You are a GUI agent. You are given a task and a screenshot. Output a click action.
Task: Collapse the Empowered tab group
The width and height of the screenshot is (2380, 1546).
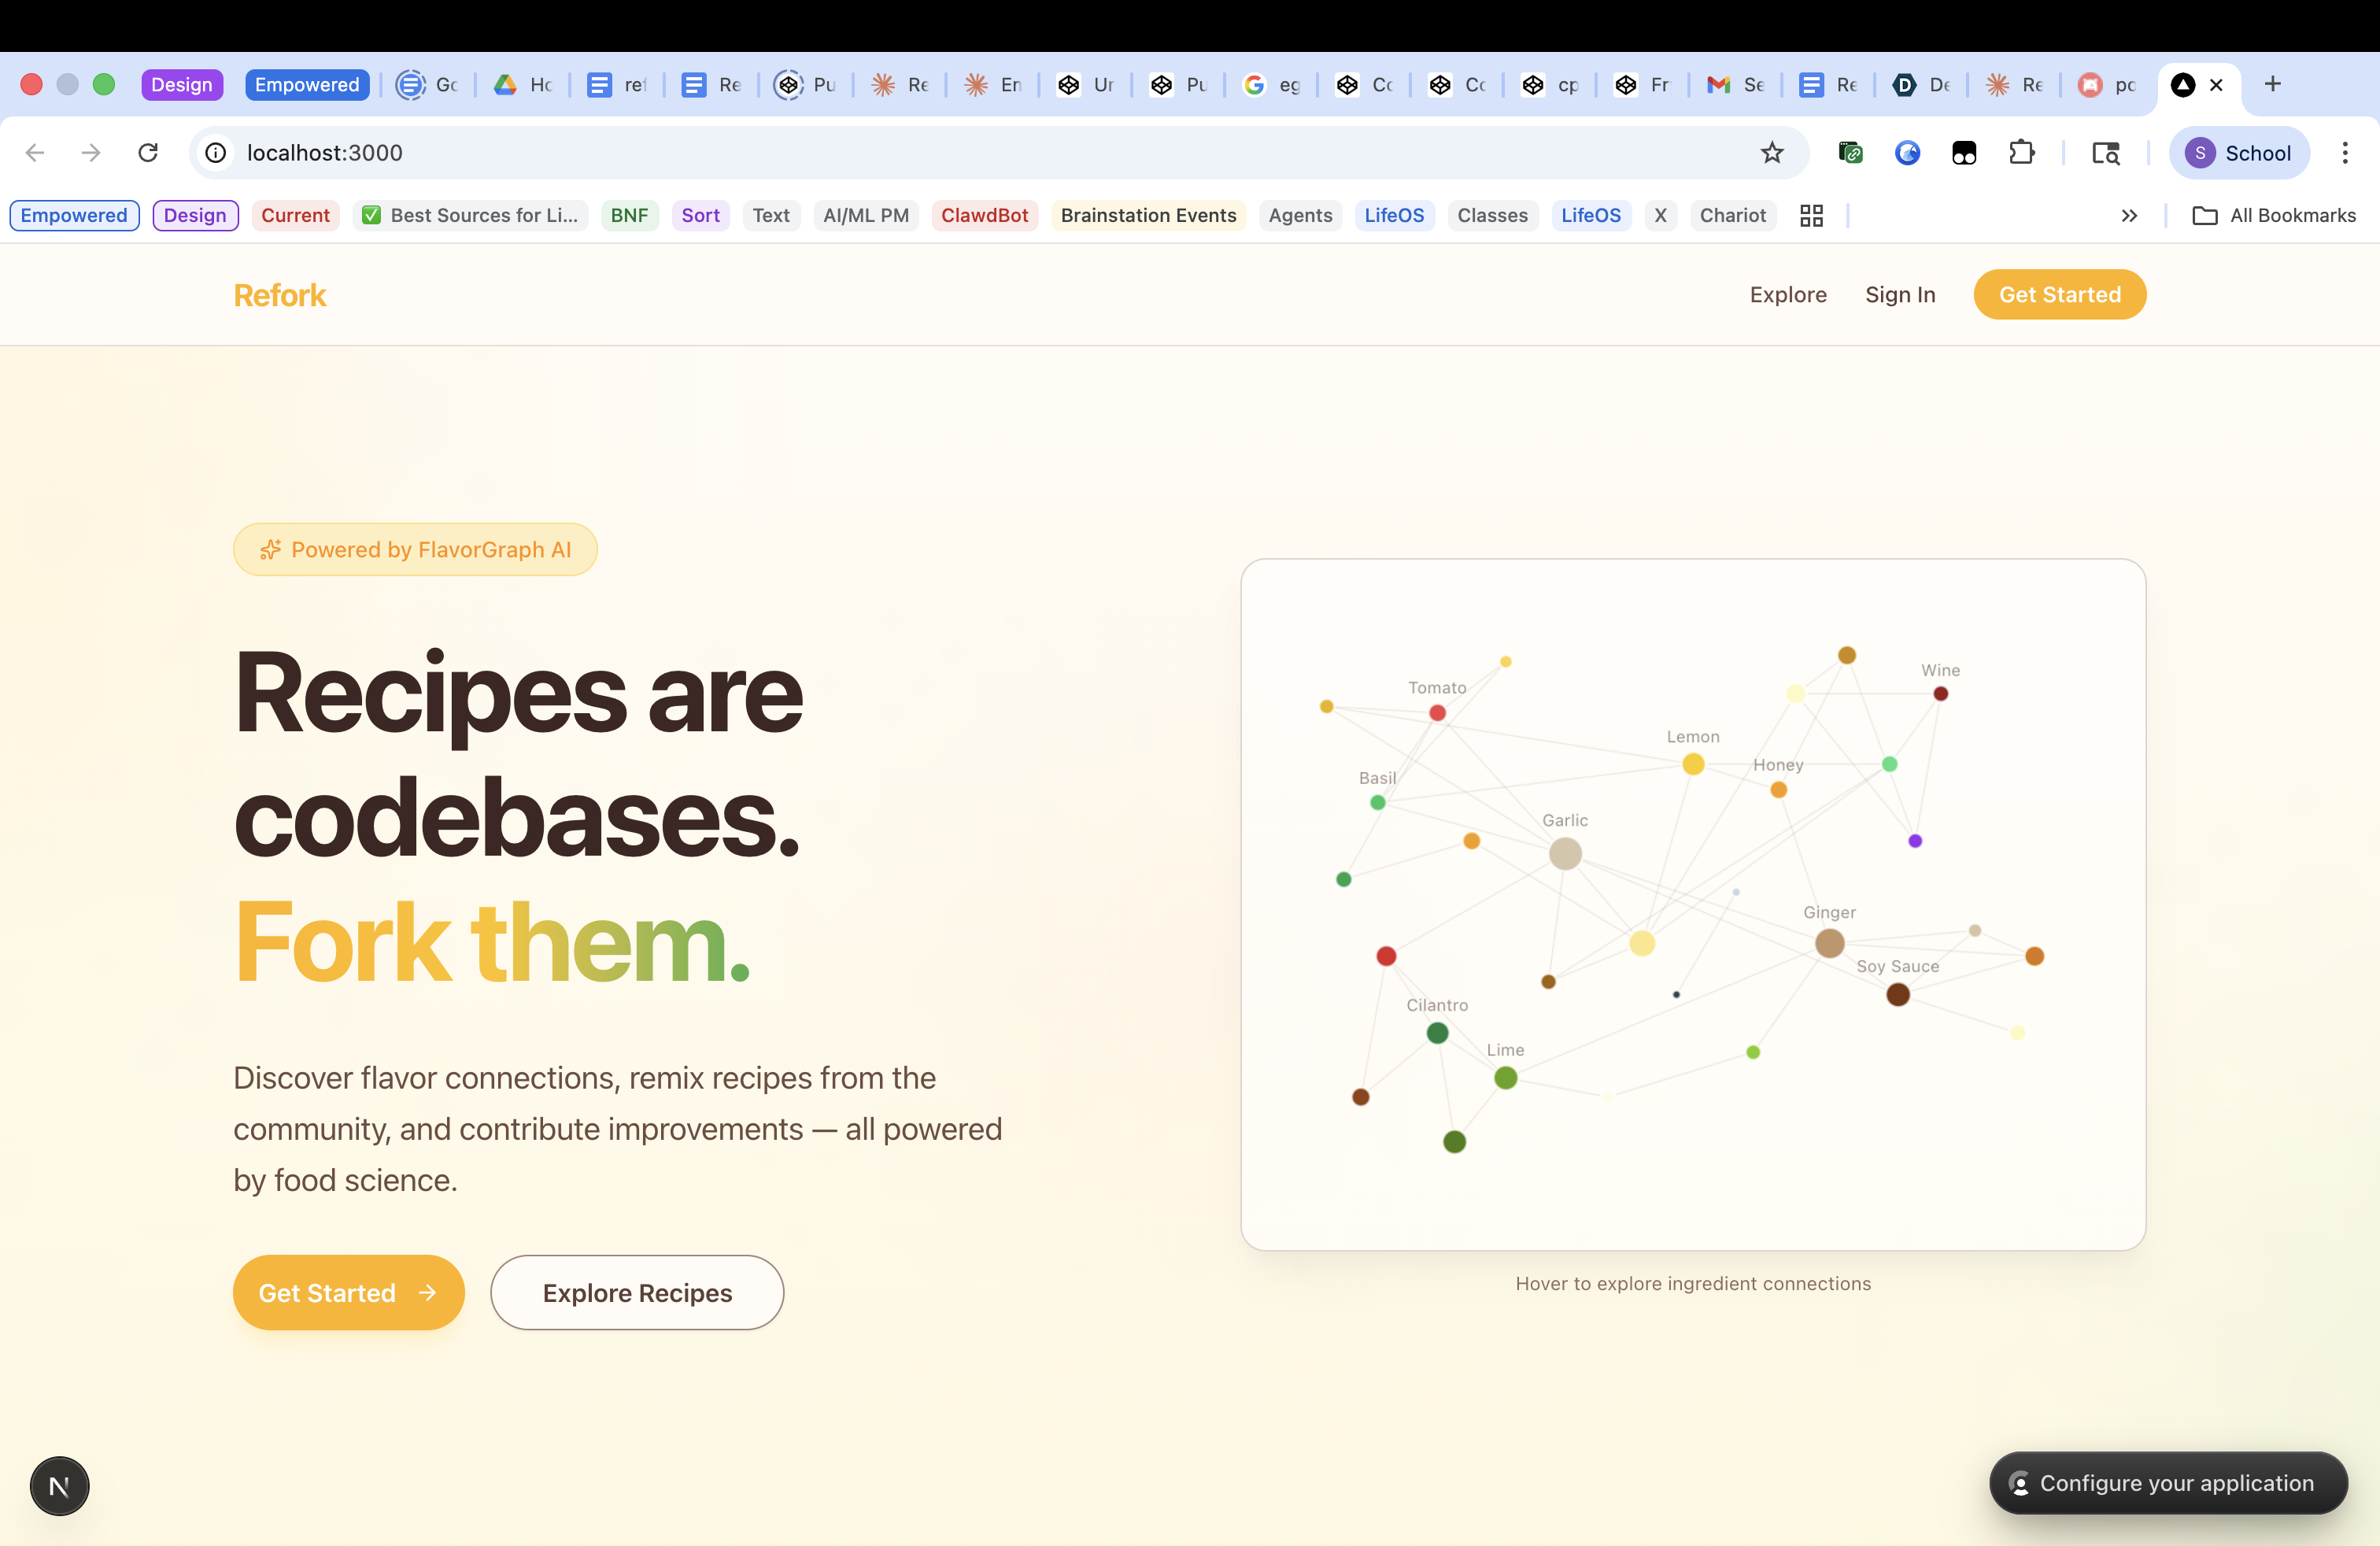[306, 84]
